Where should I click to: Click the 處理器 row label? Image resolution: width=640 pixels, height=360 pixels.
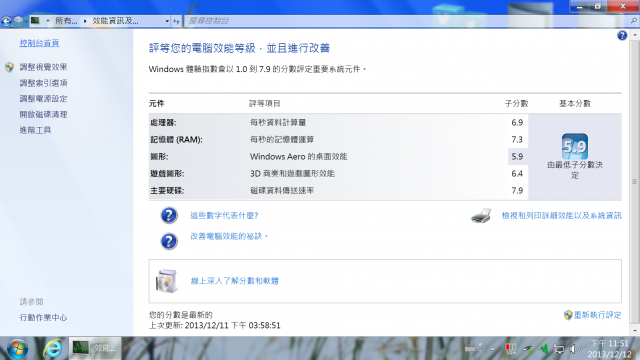163,122
